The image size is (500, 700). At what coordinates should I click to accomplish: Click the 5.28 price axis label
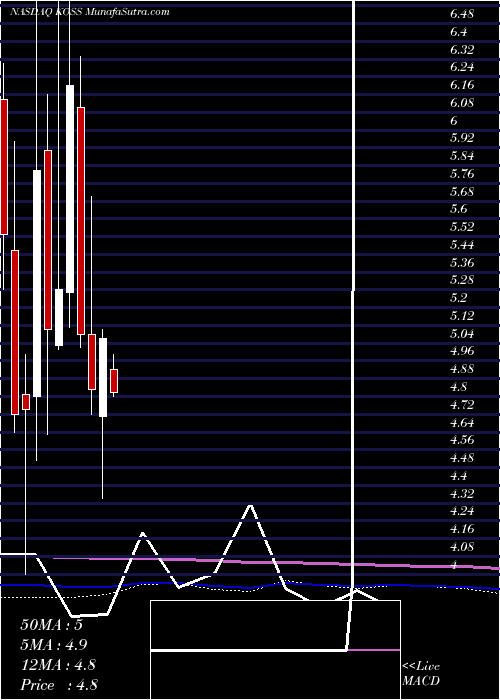[x=462, y=280]
